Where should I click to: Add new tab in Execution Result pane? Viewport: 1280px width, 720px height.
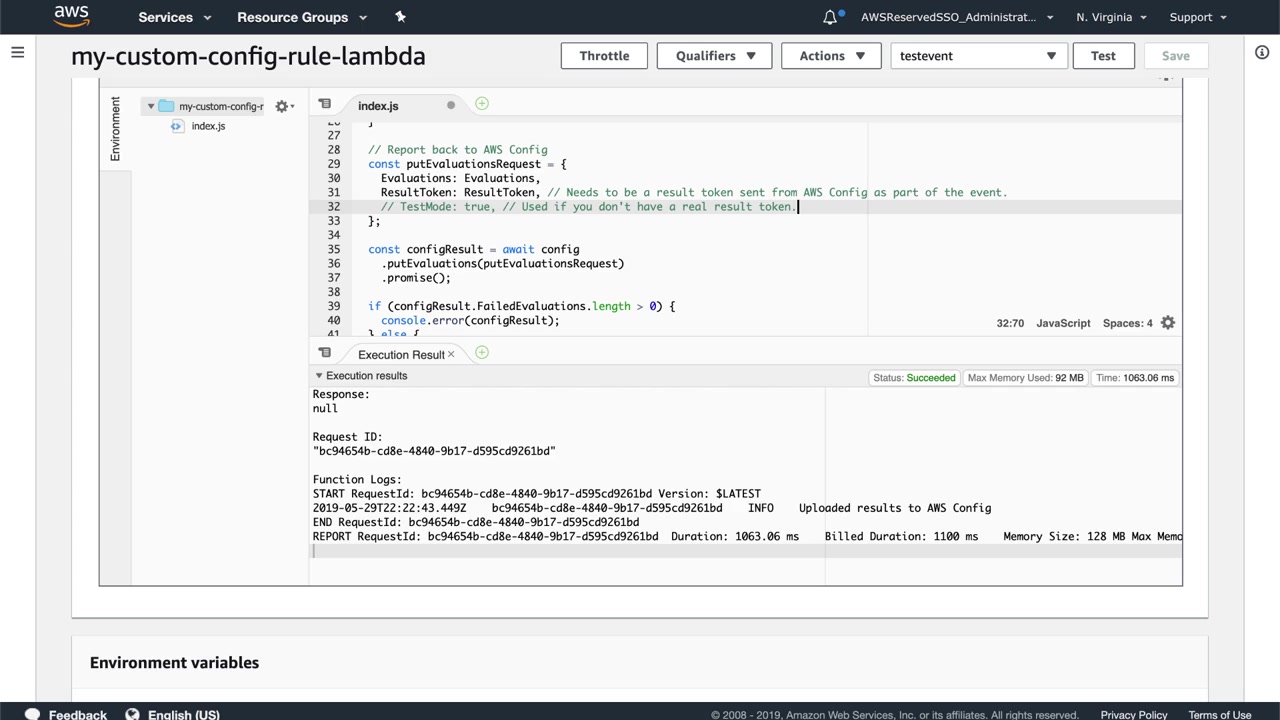[x=482, y=353]
